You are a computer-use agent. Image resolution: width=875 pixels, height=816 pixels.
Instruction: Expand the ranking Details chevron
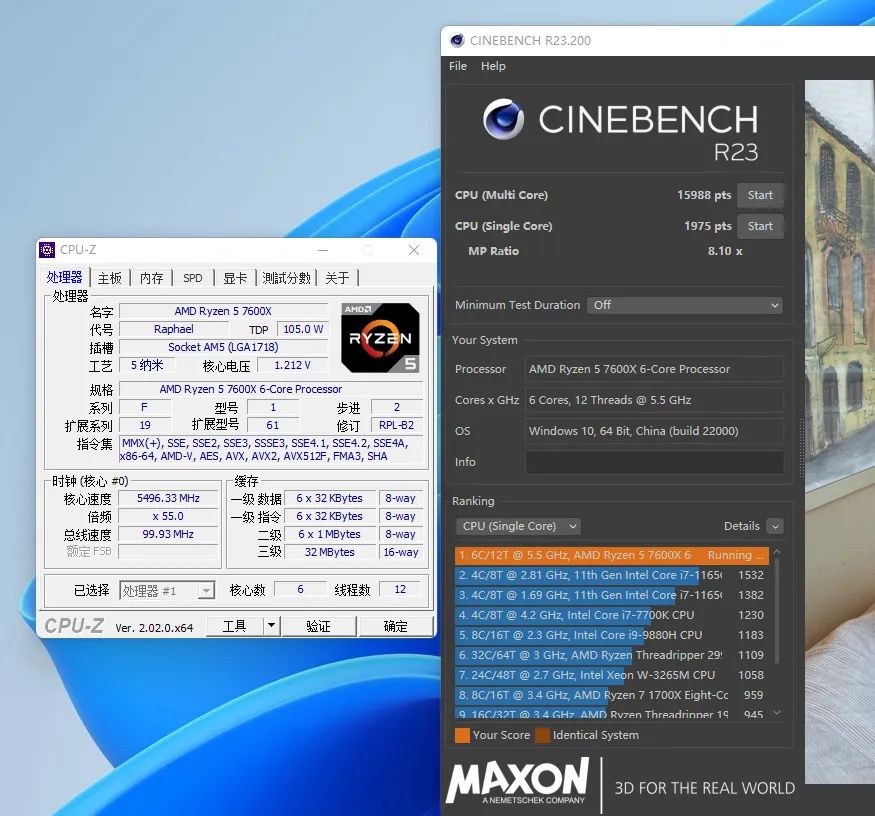click(775, 526)
